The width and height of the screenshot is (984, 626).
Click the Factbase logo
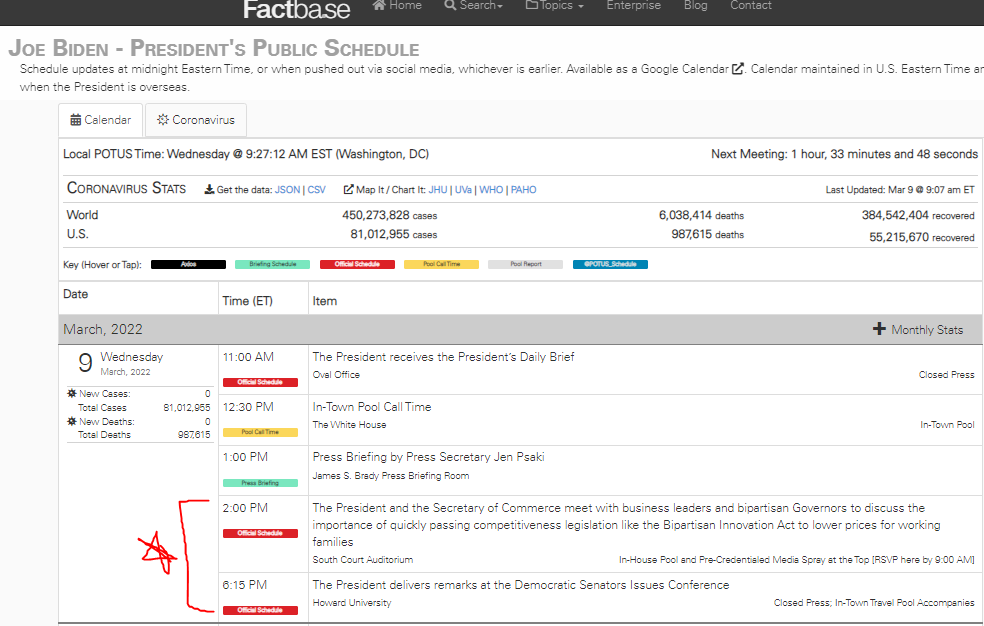296,9
